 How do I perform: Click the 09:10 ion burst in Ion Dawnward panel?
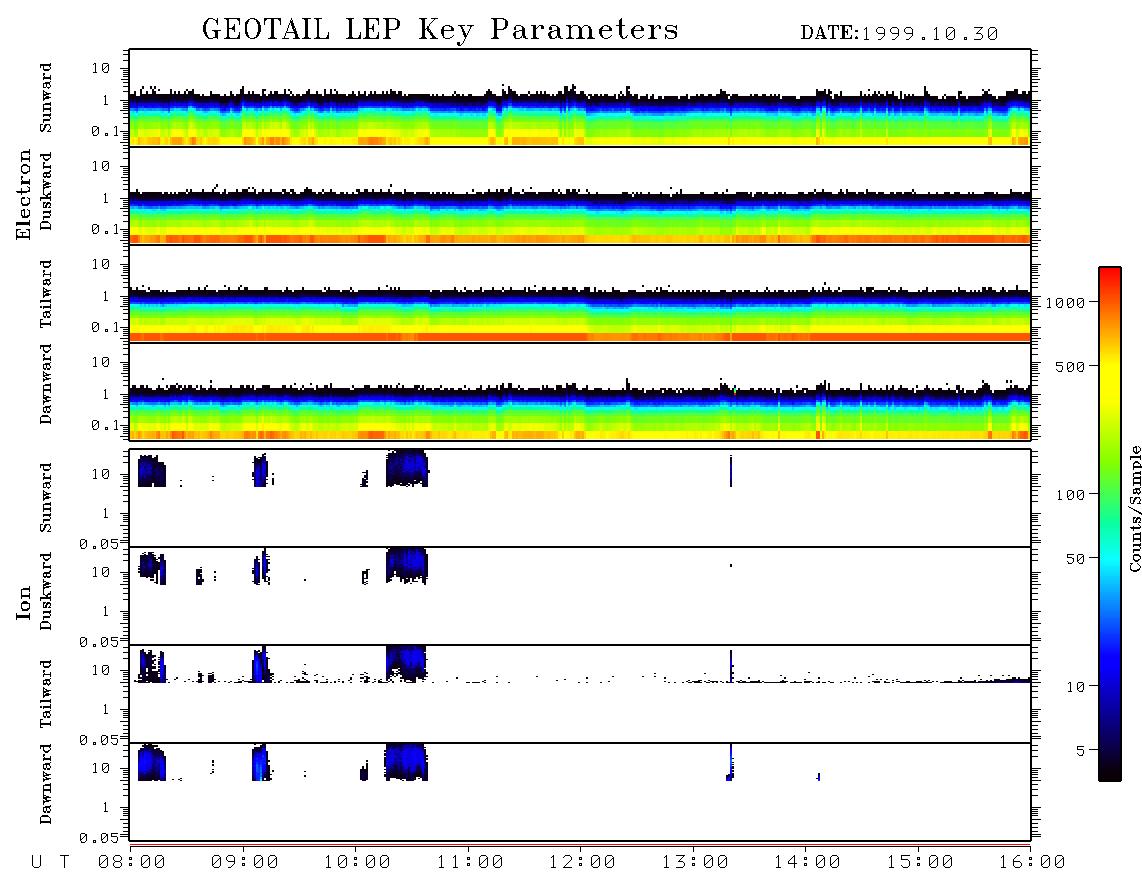pyautogui.click(x=261, y=763)
